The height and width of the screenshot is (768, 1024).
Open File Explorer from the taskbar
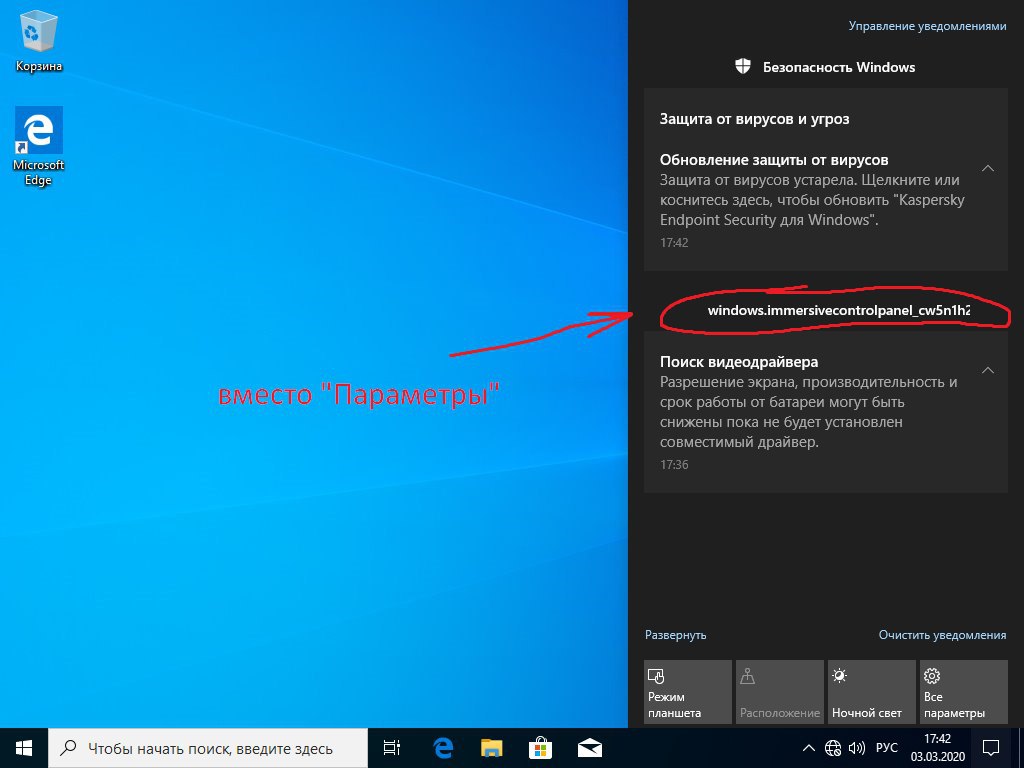pyautogui.click(x=492, y=748)
